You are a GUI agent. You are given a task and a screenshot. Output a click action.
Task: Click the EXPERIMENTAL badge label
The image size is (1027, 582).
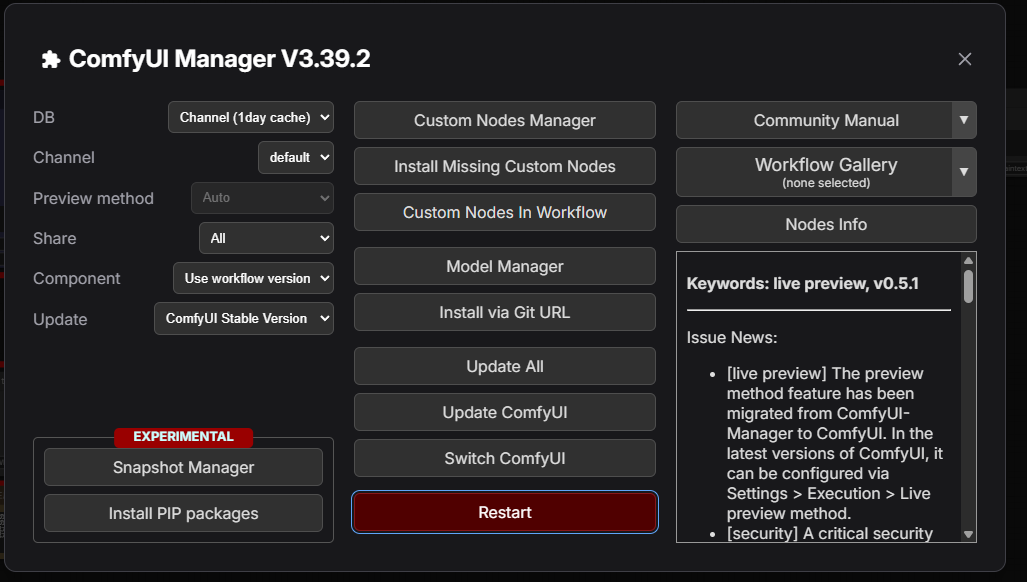point(183,437)
